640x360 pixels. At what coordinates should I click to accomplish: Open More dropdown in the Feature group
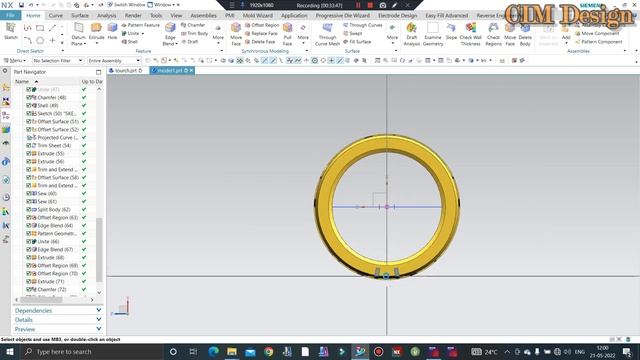click(218, 33)
